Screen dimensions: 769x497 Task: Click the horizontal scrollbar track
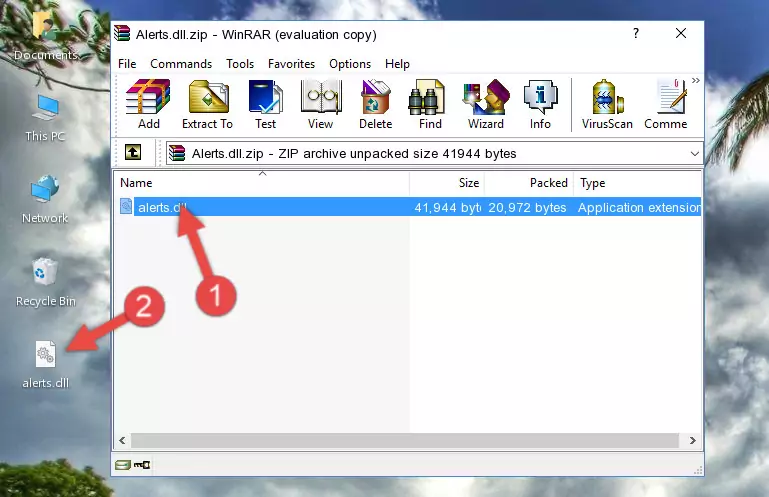(x=405, y=441)
